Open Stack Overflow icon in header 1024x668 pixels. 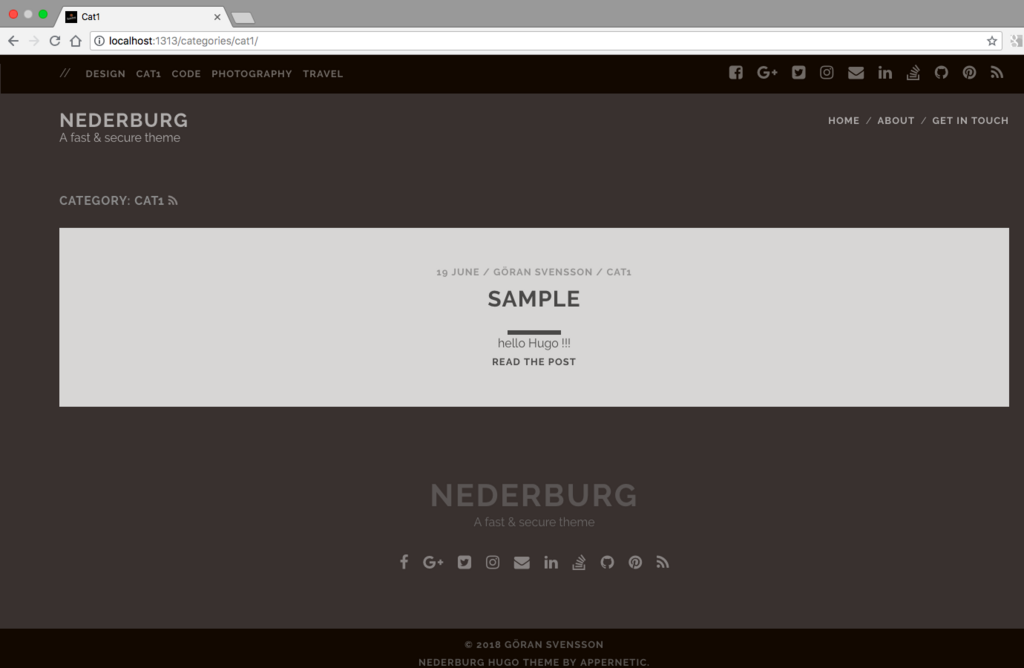pyautogui.click(x=913, y=72)
